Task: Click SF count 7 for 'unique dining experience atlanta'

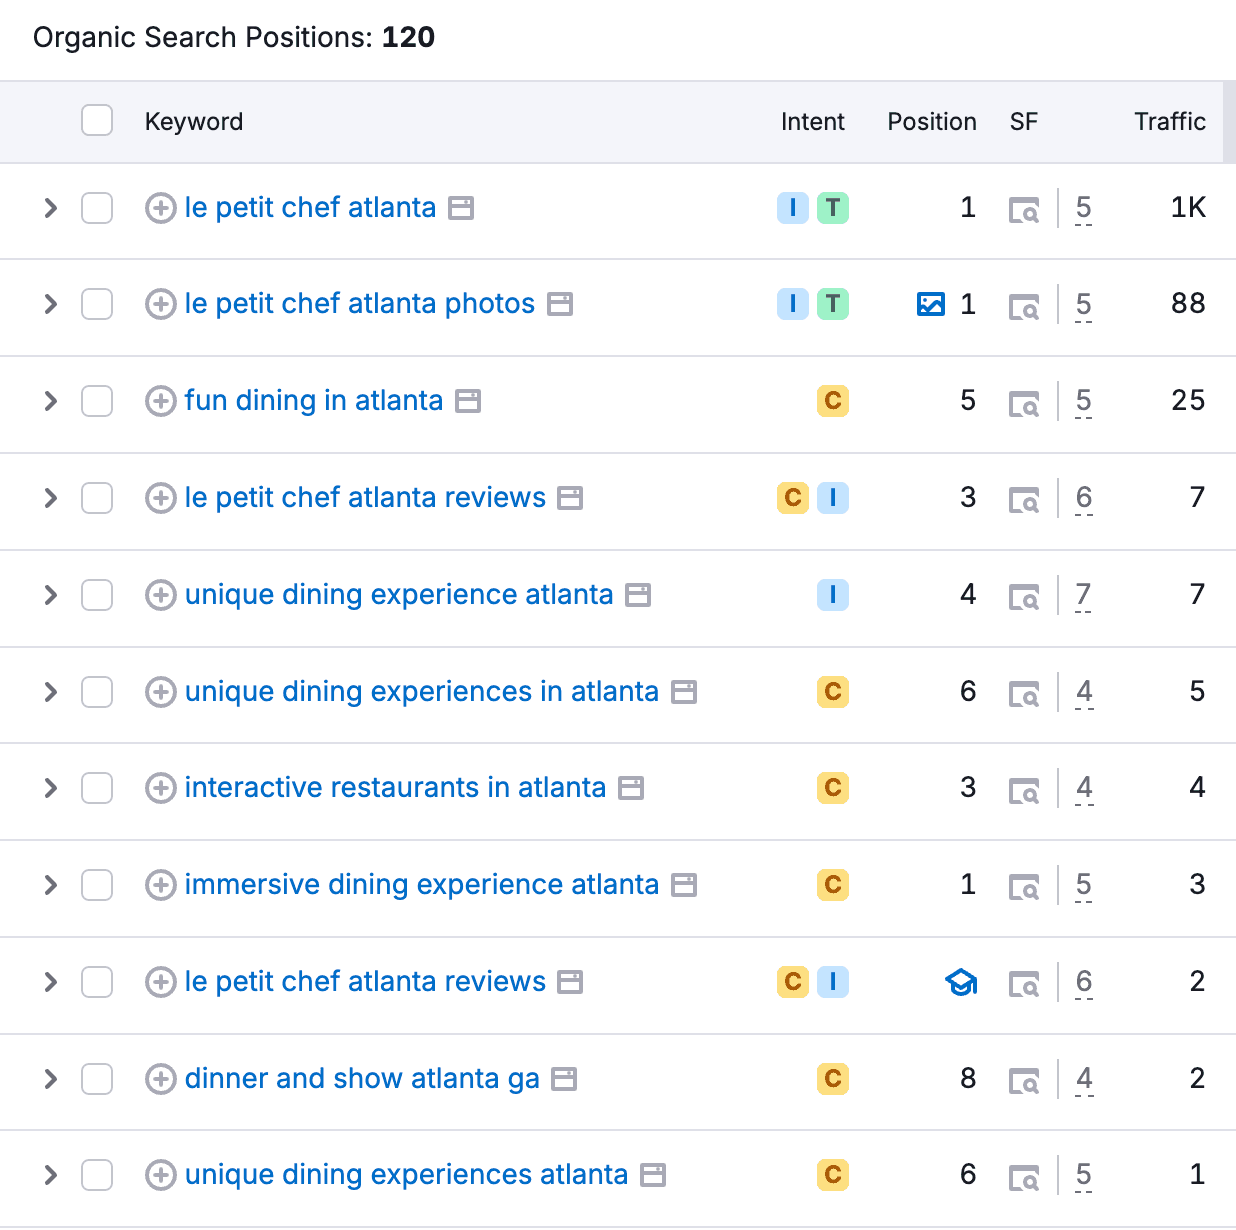Action: point(1083,596)
